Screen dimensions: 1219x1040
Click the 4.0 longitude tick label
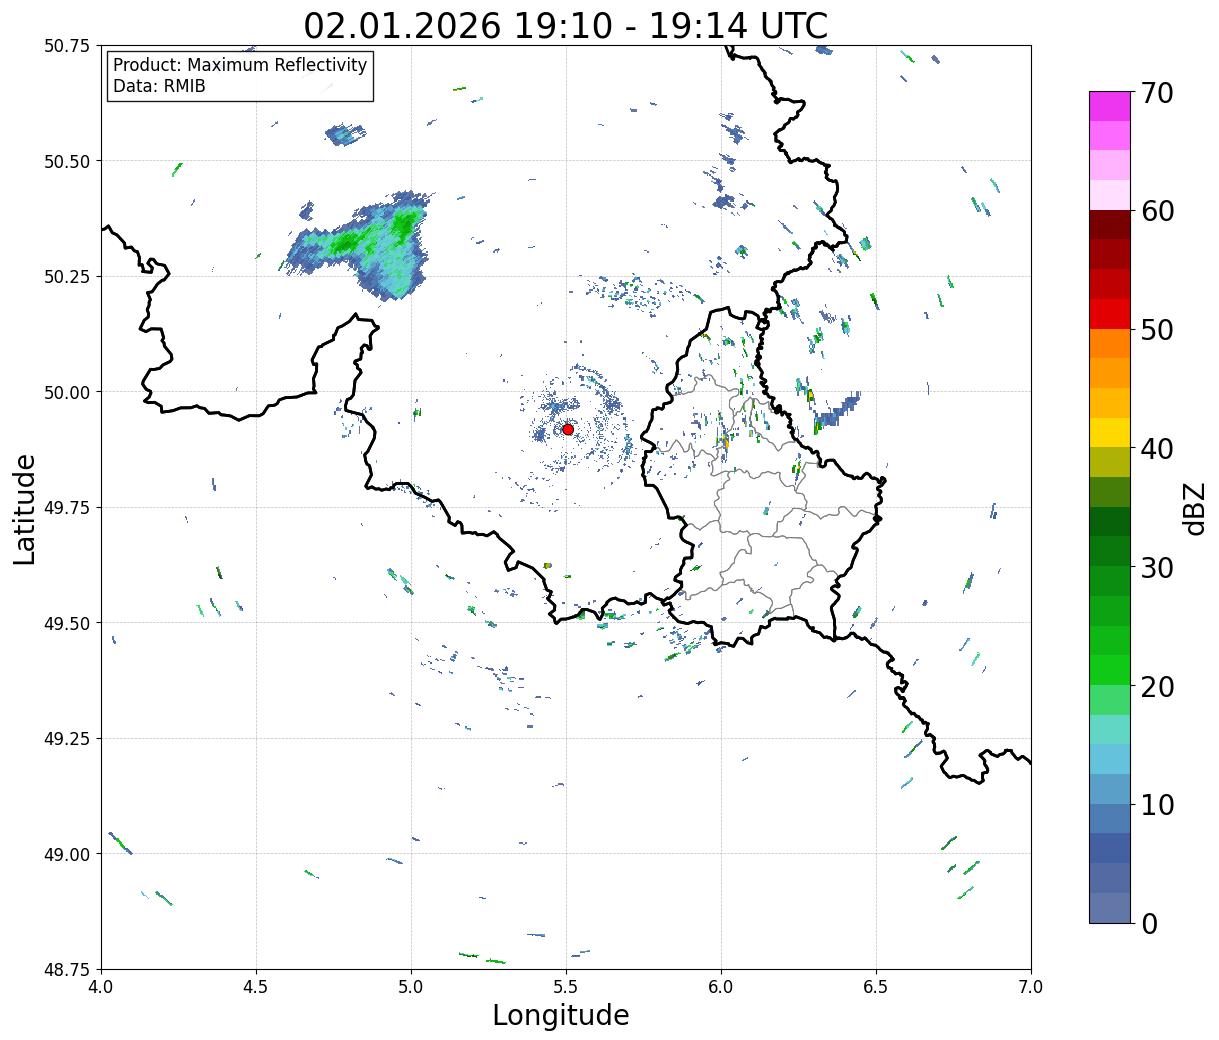tap(101, 987)
